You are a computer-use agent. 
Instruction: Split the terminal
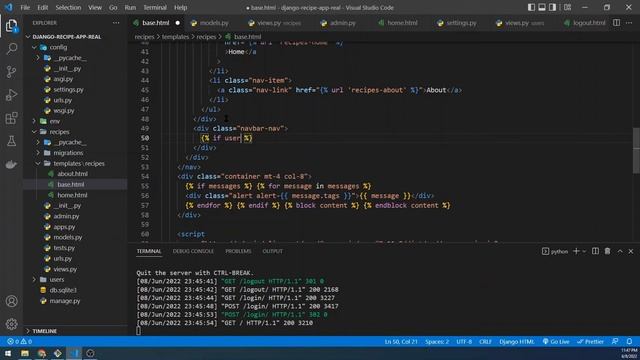pyautogui.click(x=596, y=251)
